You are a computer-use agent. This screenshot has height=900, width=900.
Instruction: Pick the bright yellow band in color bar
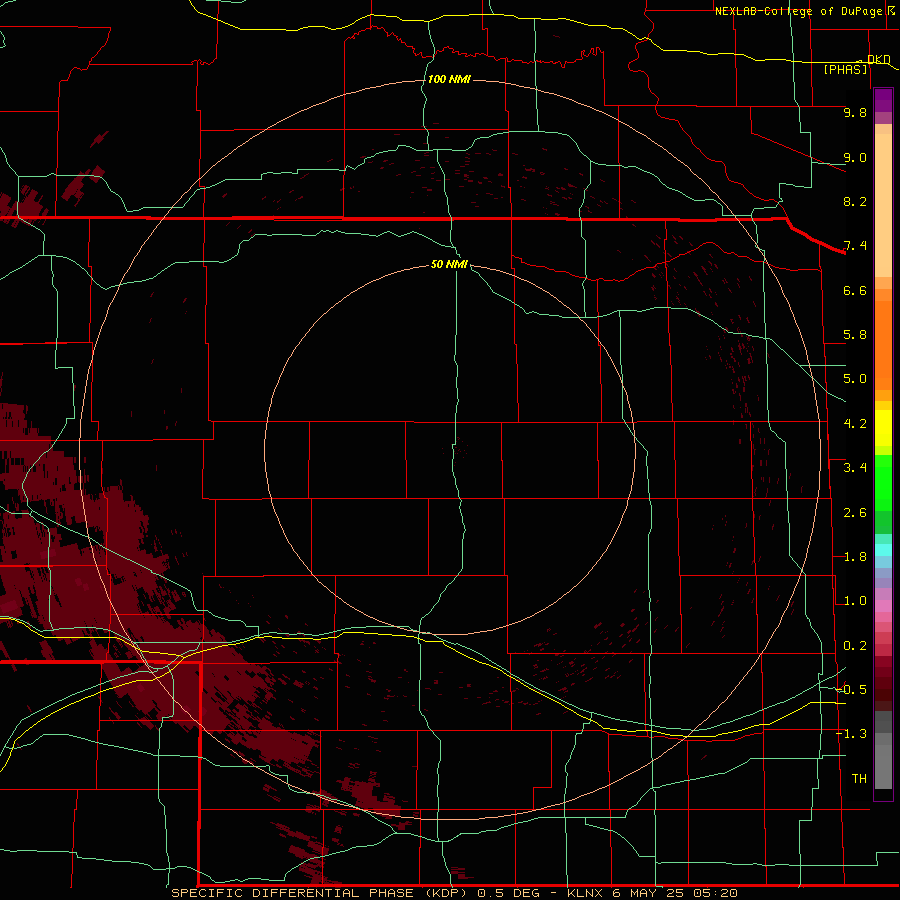883,428
